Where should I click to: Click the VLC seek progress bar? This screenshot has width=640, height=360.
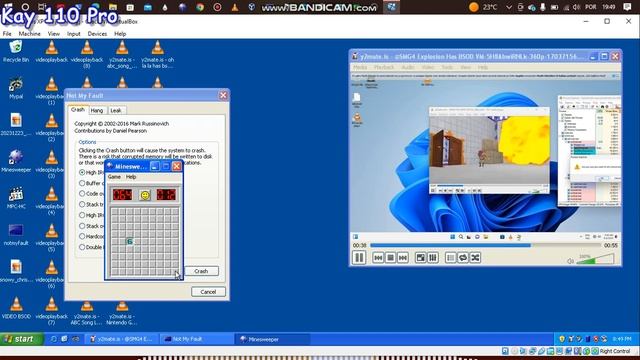coord(486,245)
